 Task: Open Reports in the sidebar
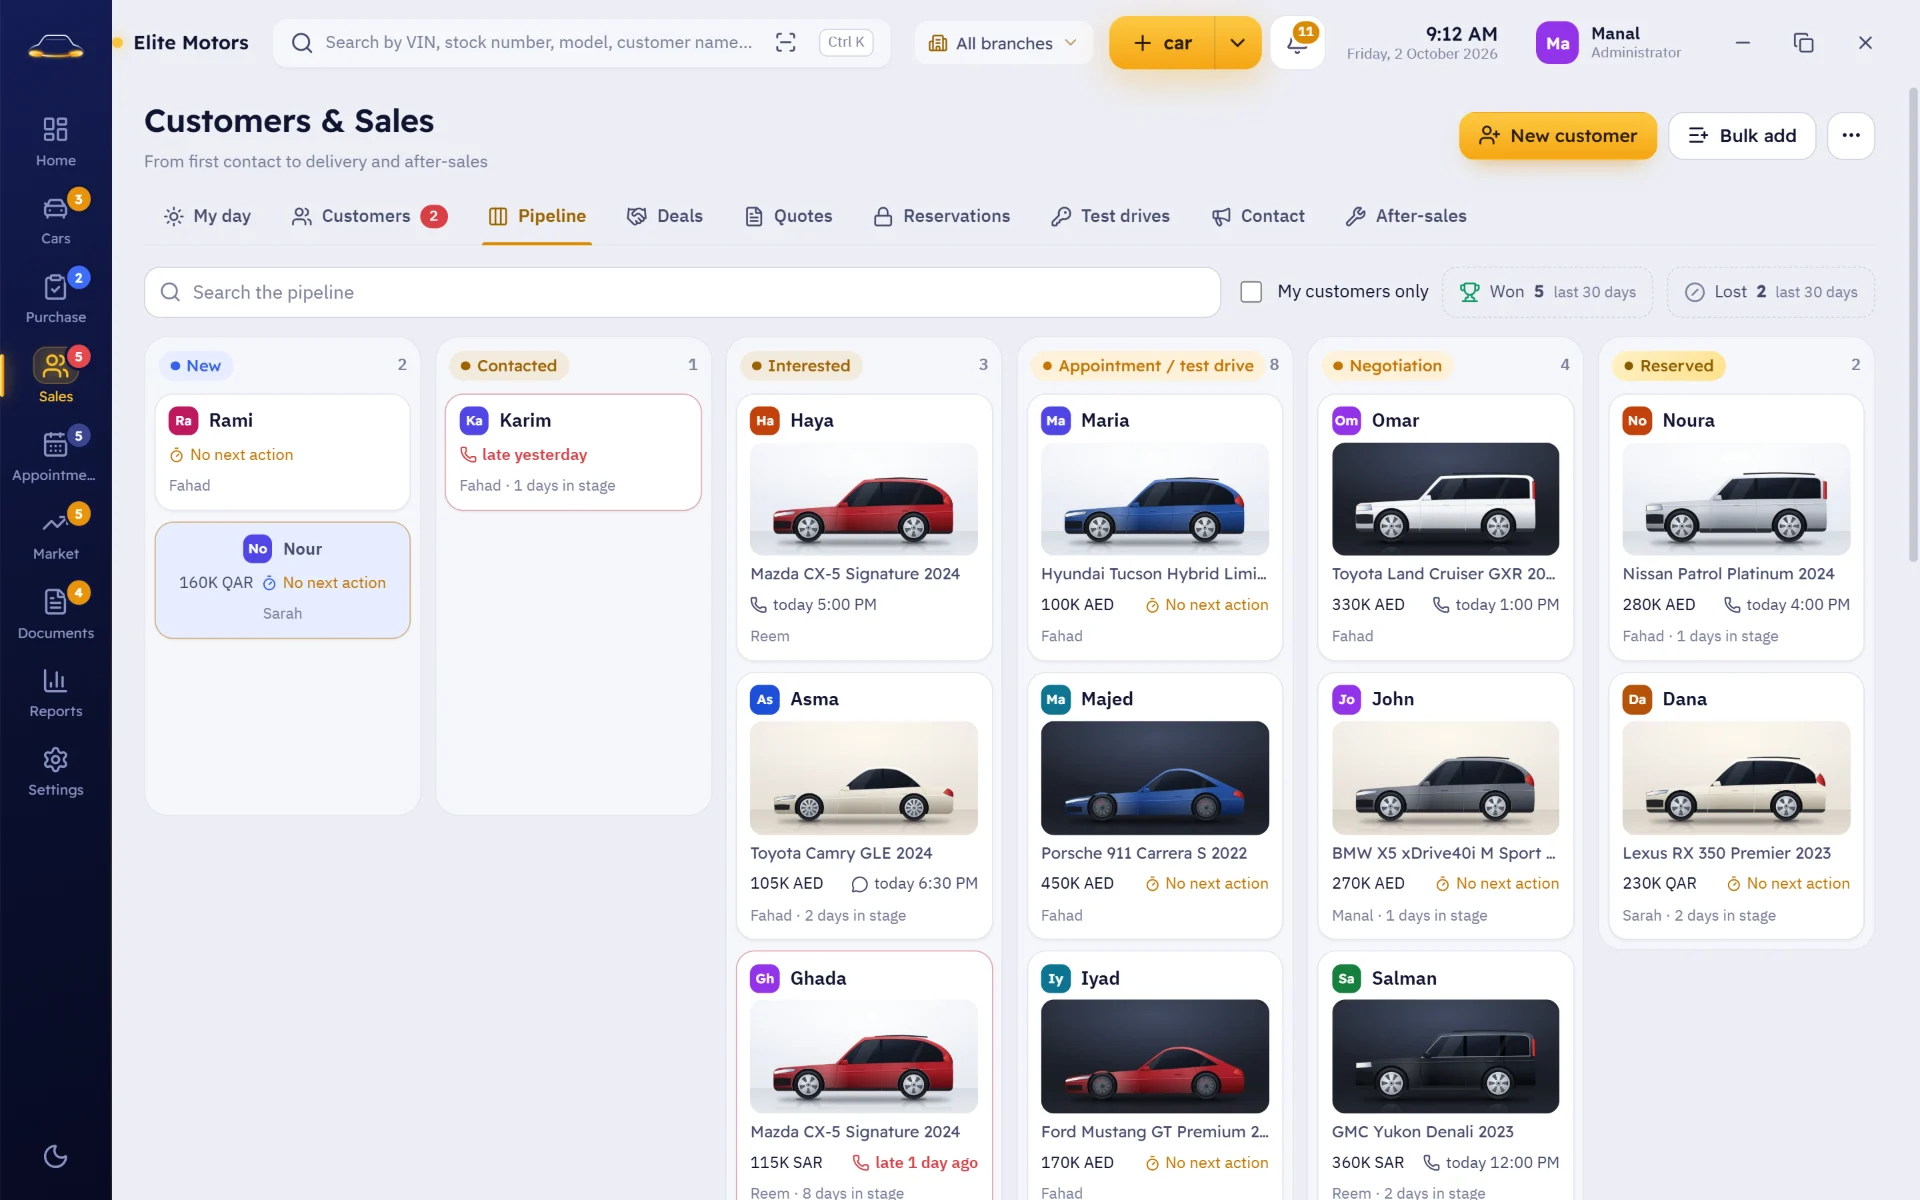point(55,693)
